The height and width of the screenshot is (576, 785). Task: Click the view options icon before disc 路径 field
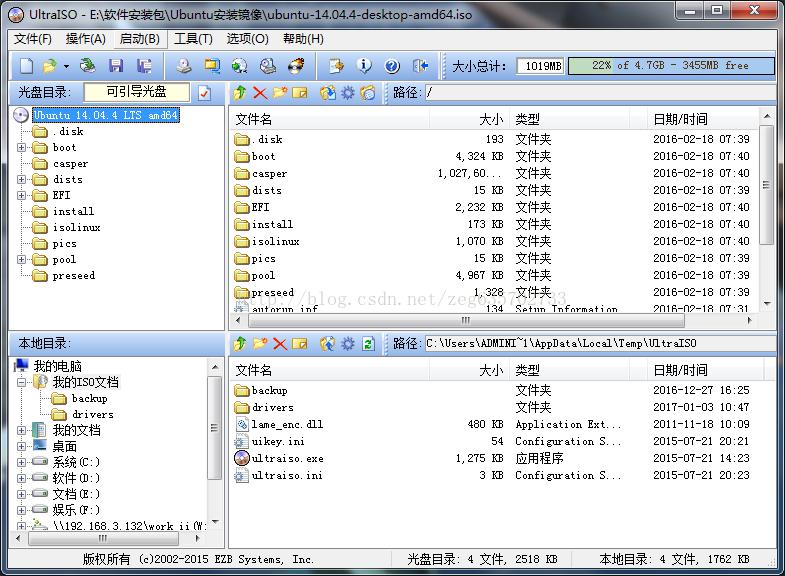(x=368, y=93)
